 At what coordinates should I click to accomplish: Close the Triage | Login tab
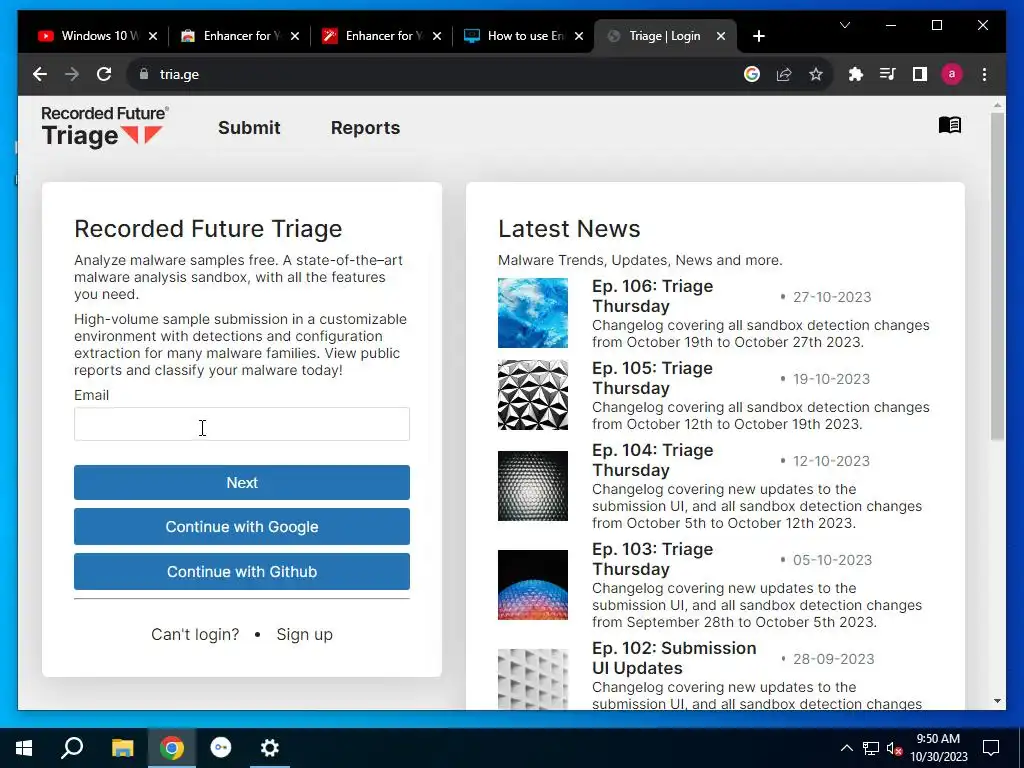[x=721, y=36]
